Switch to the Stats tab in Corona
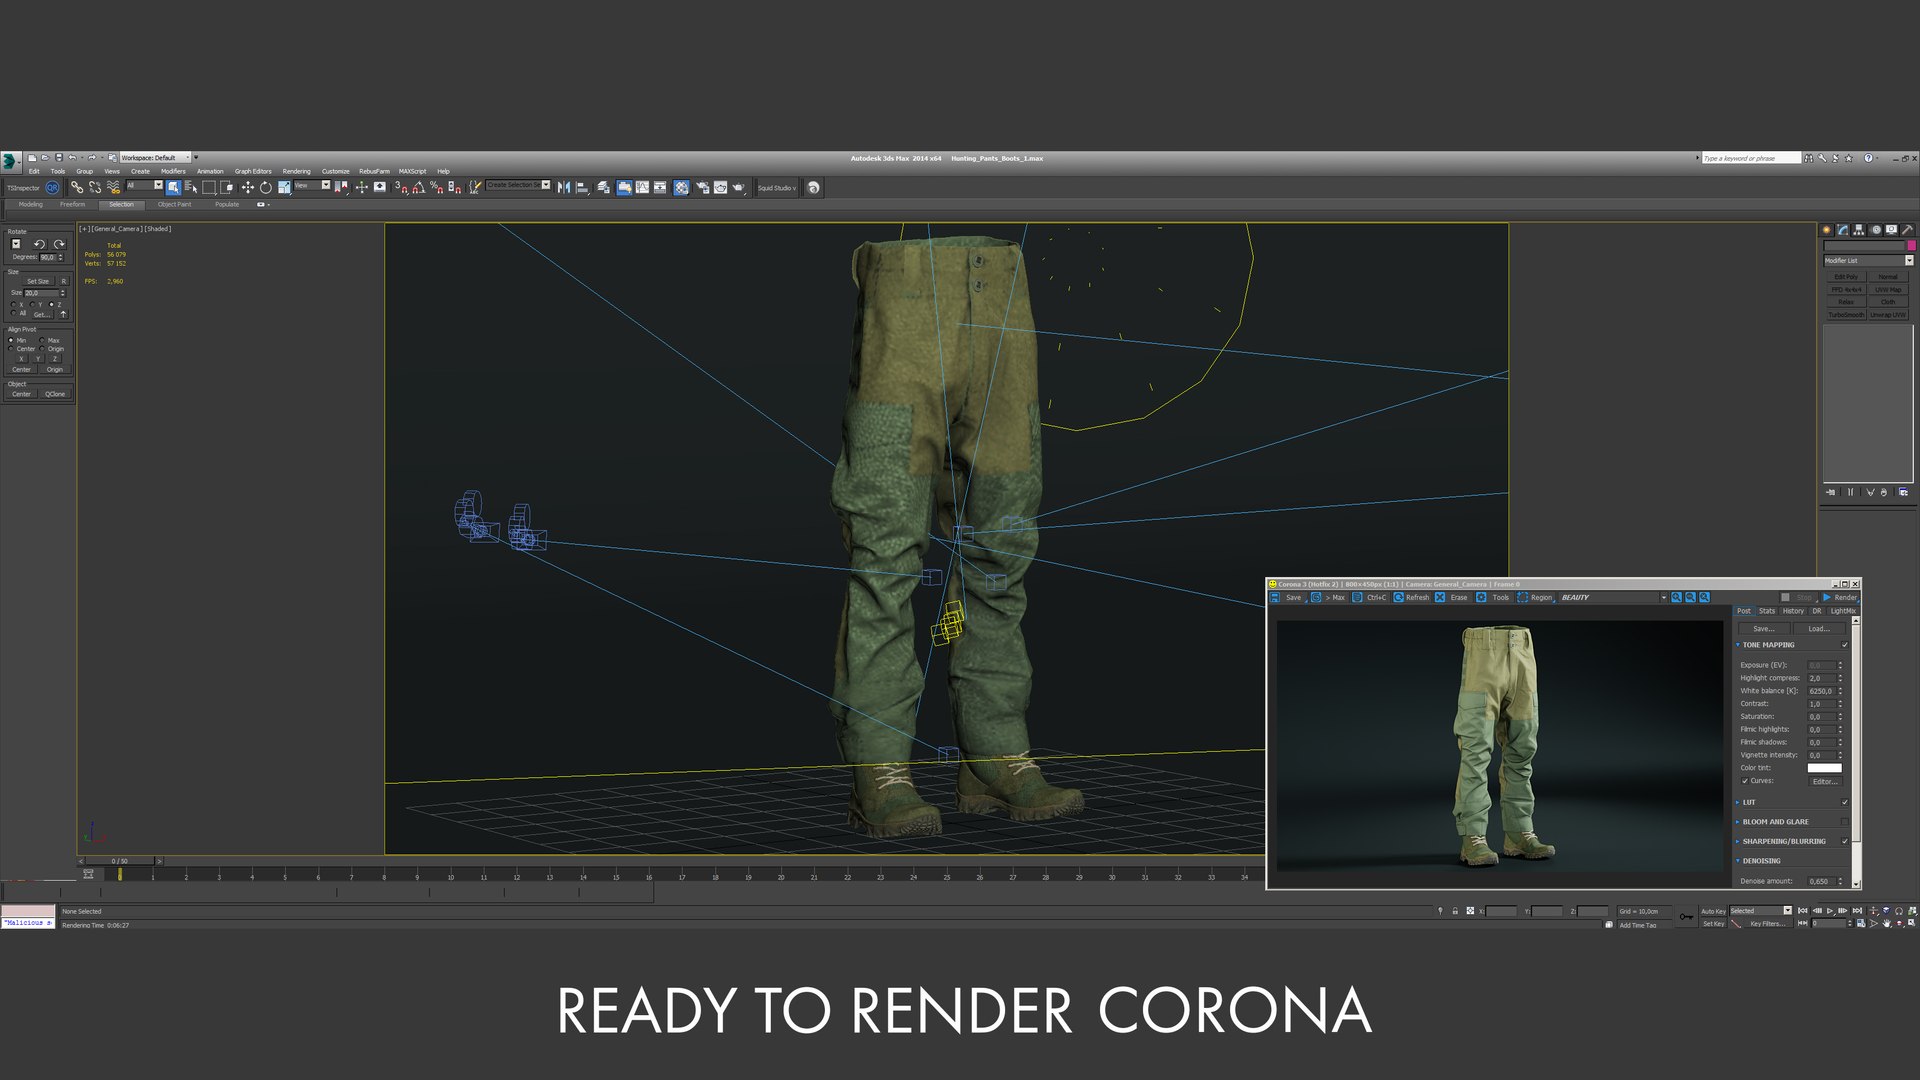The height and width of the screenshot is (1080, 1920). click(x=1767, y=611)
